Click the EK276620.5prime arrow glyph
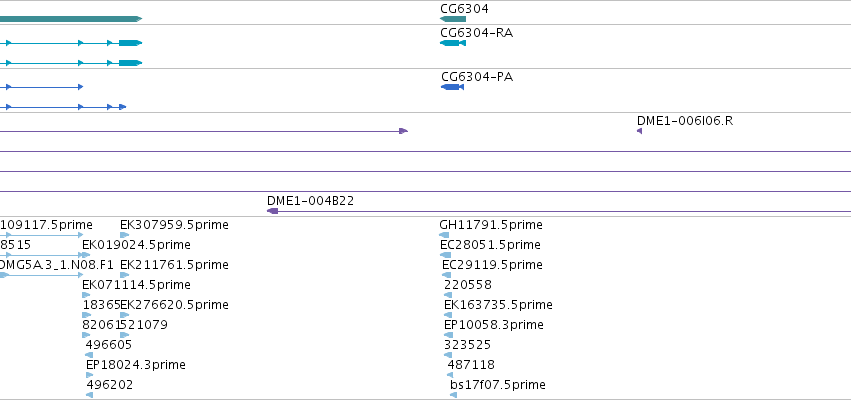 (x=125, y=315)
